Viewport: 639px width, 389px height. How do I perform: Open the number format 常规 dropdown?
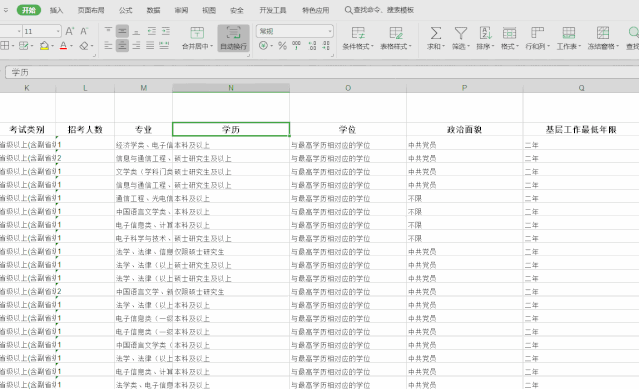[295, 31]
